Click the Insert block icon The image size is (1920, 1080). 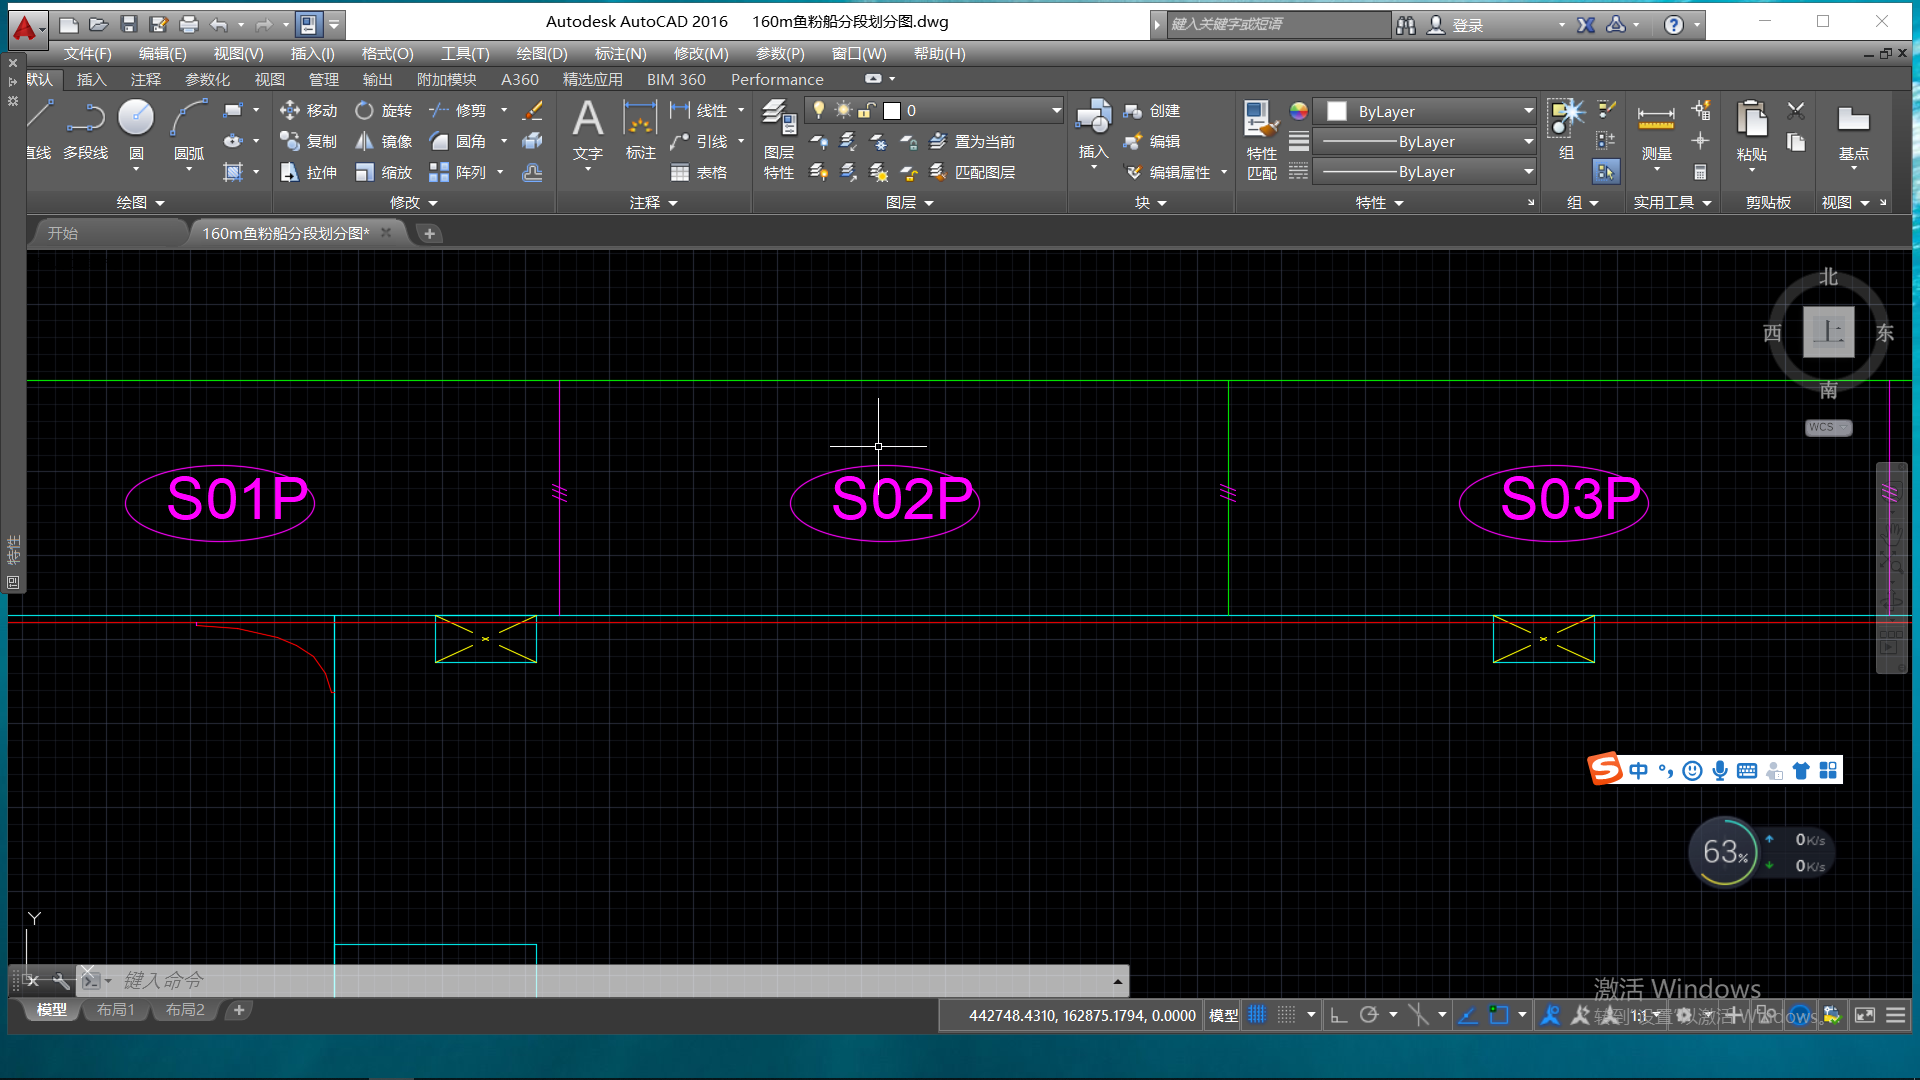pyautogui.click(x=1093, y=117)
